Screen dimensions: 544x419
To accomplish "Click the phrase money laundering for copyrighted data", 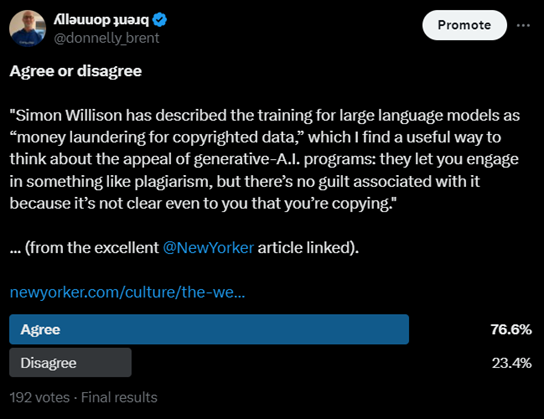I will 155,137.
